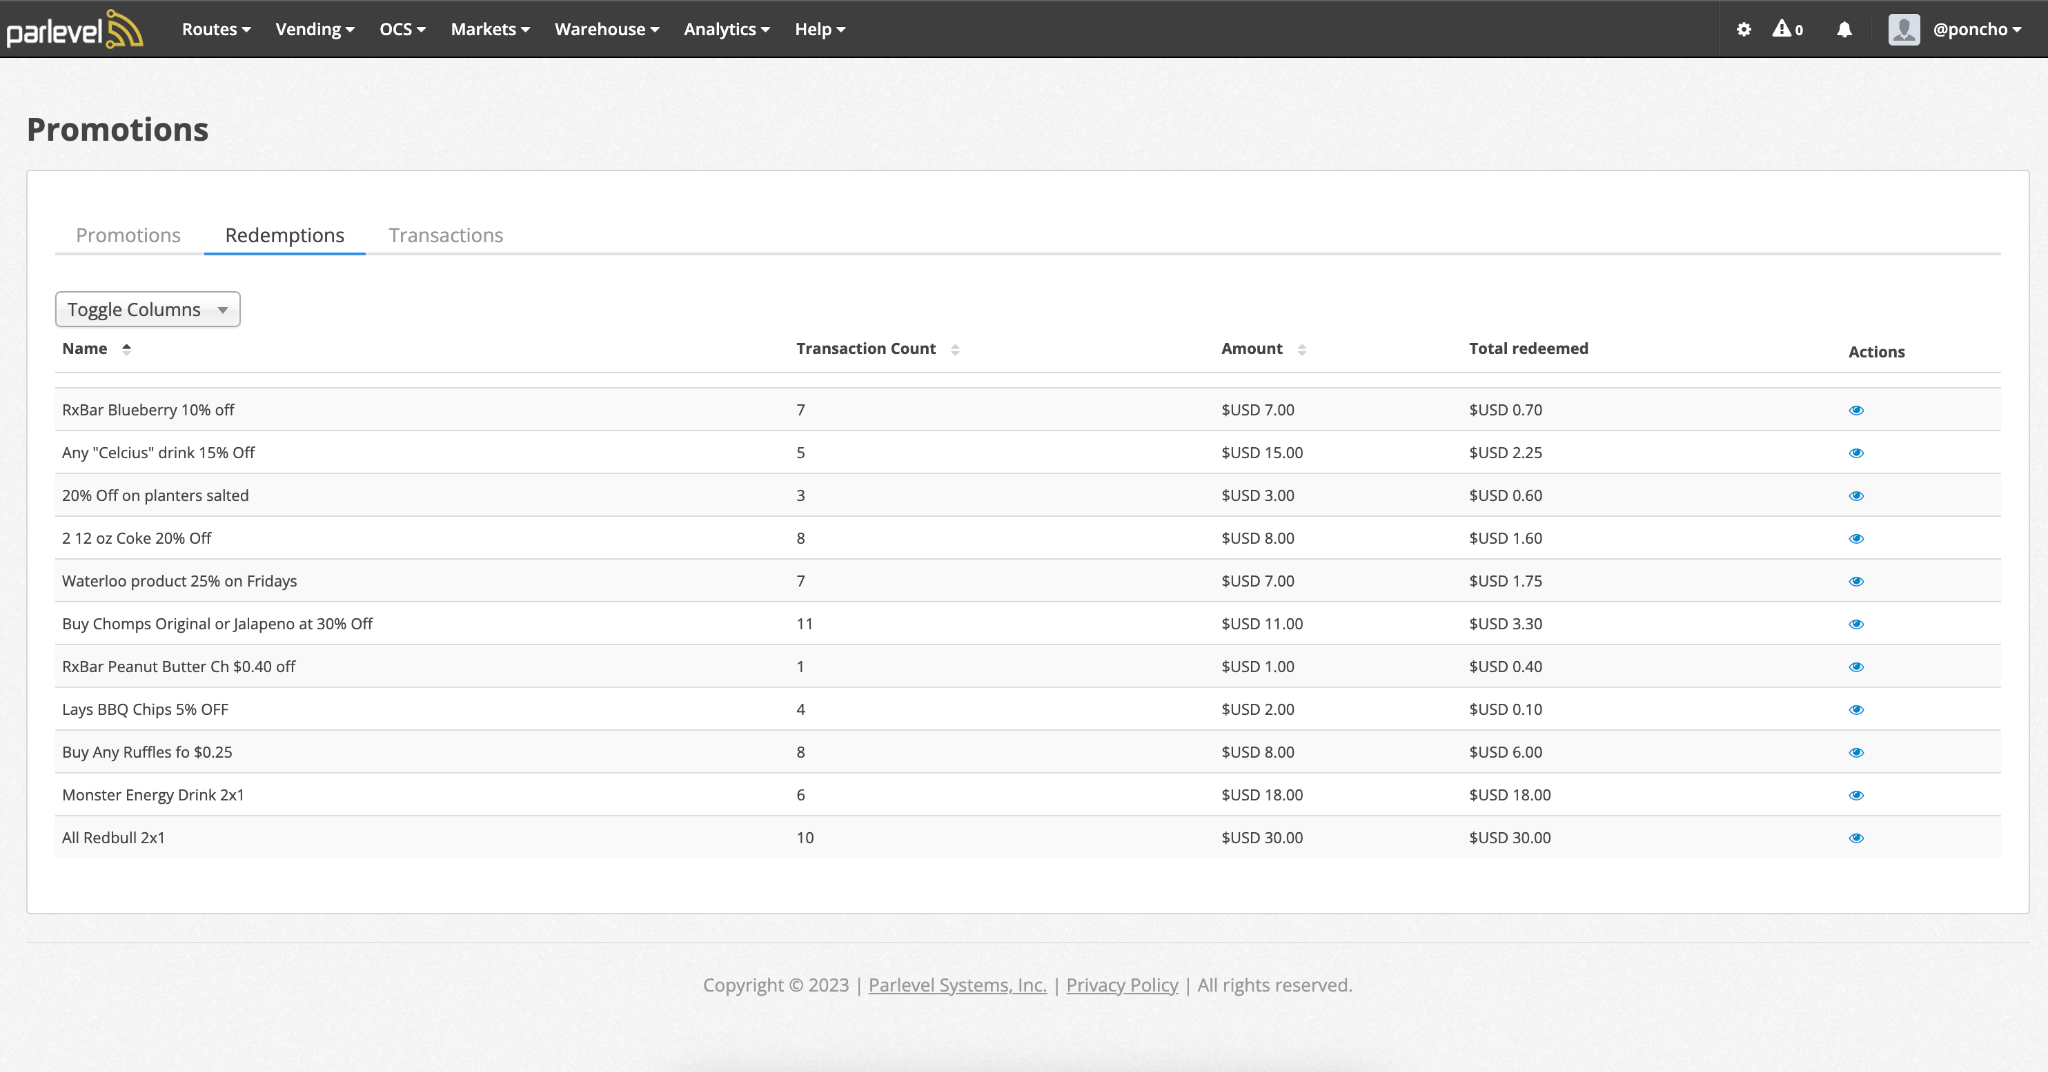Click Waterloo product 25% on Fridays name
Screen dimensions: 2048x1072
coord(179,581)
